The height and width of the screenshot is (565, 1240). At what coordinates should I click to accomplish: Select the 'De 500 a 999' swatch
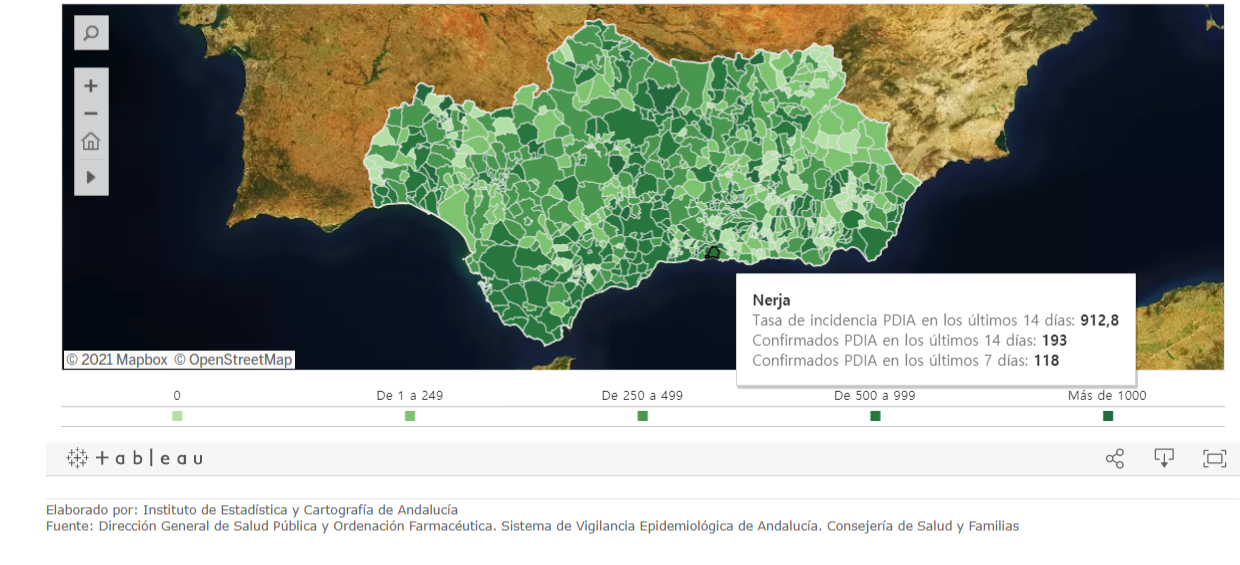(875, 416)
